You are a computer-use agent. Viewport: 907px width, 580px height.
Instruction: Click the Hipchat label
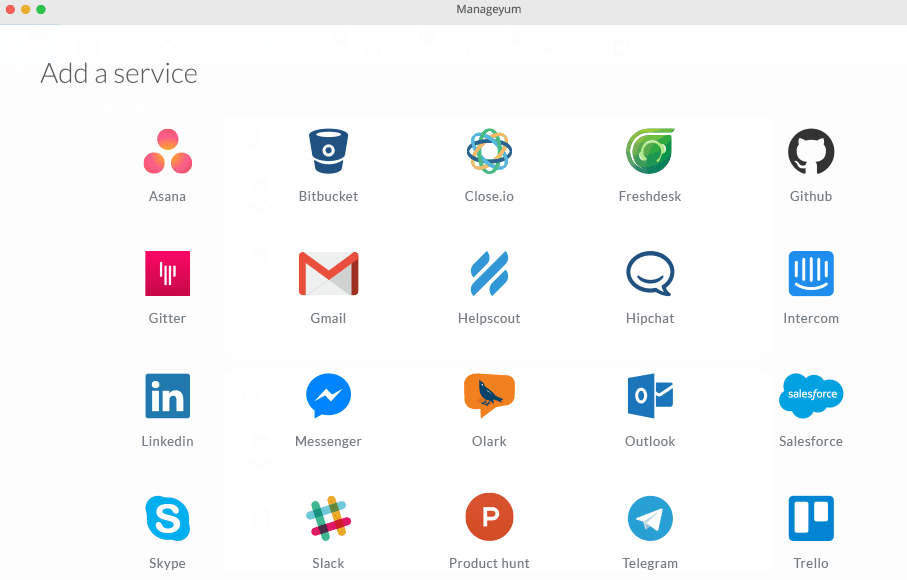coord(650,319)
